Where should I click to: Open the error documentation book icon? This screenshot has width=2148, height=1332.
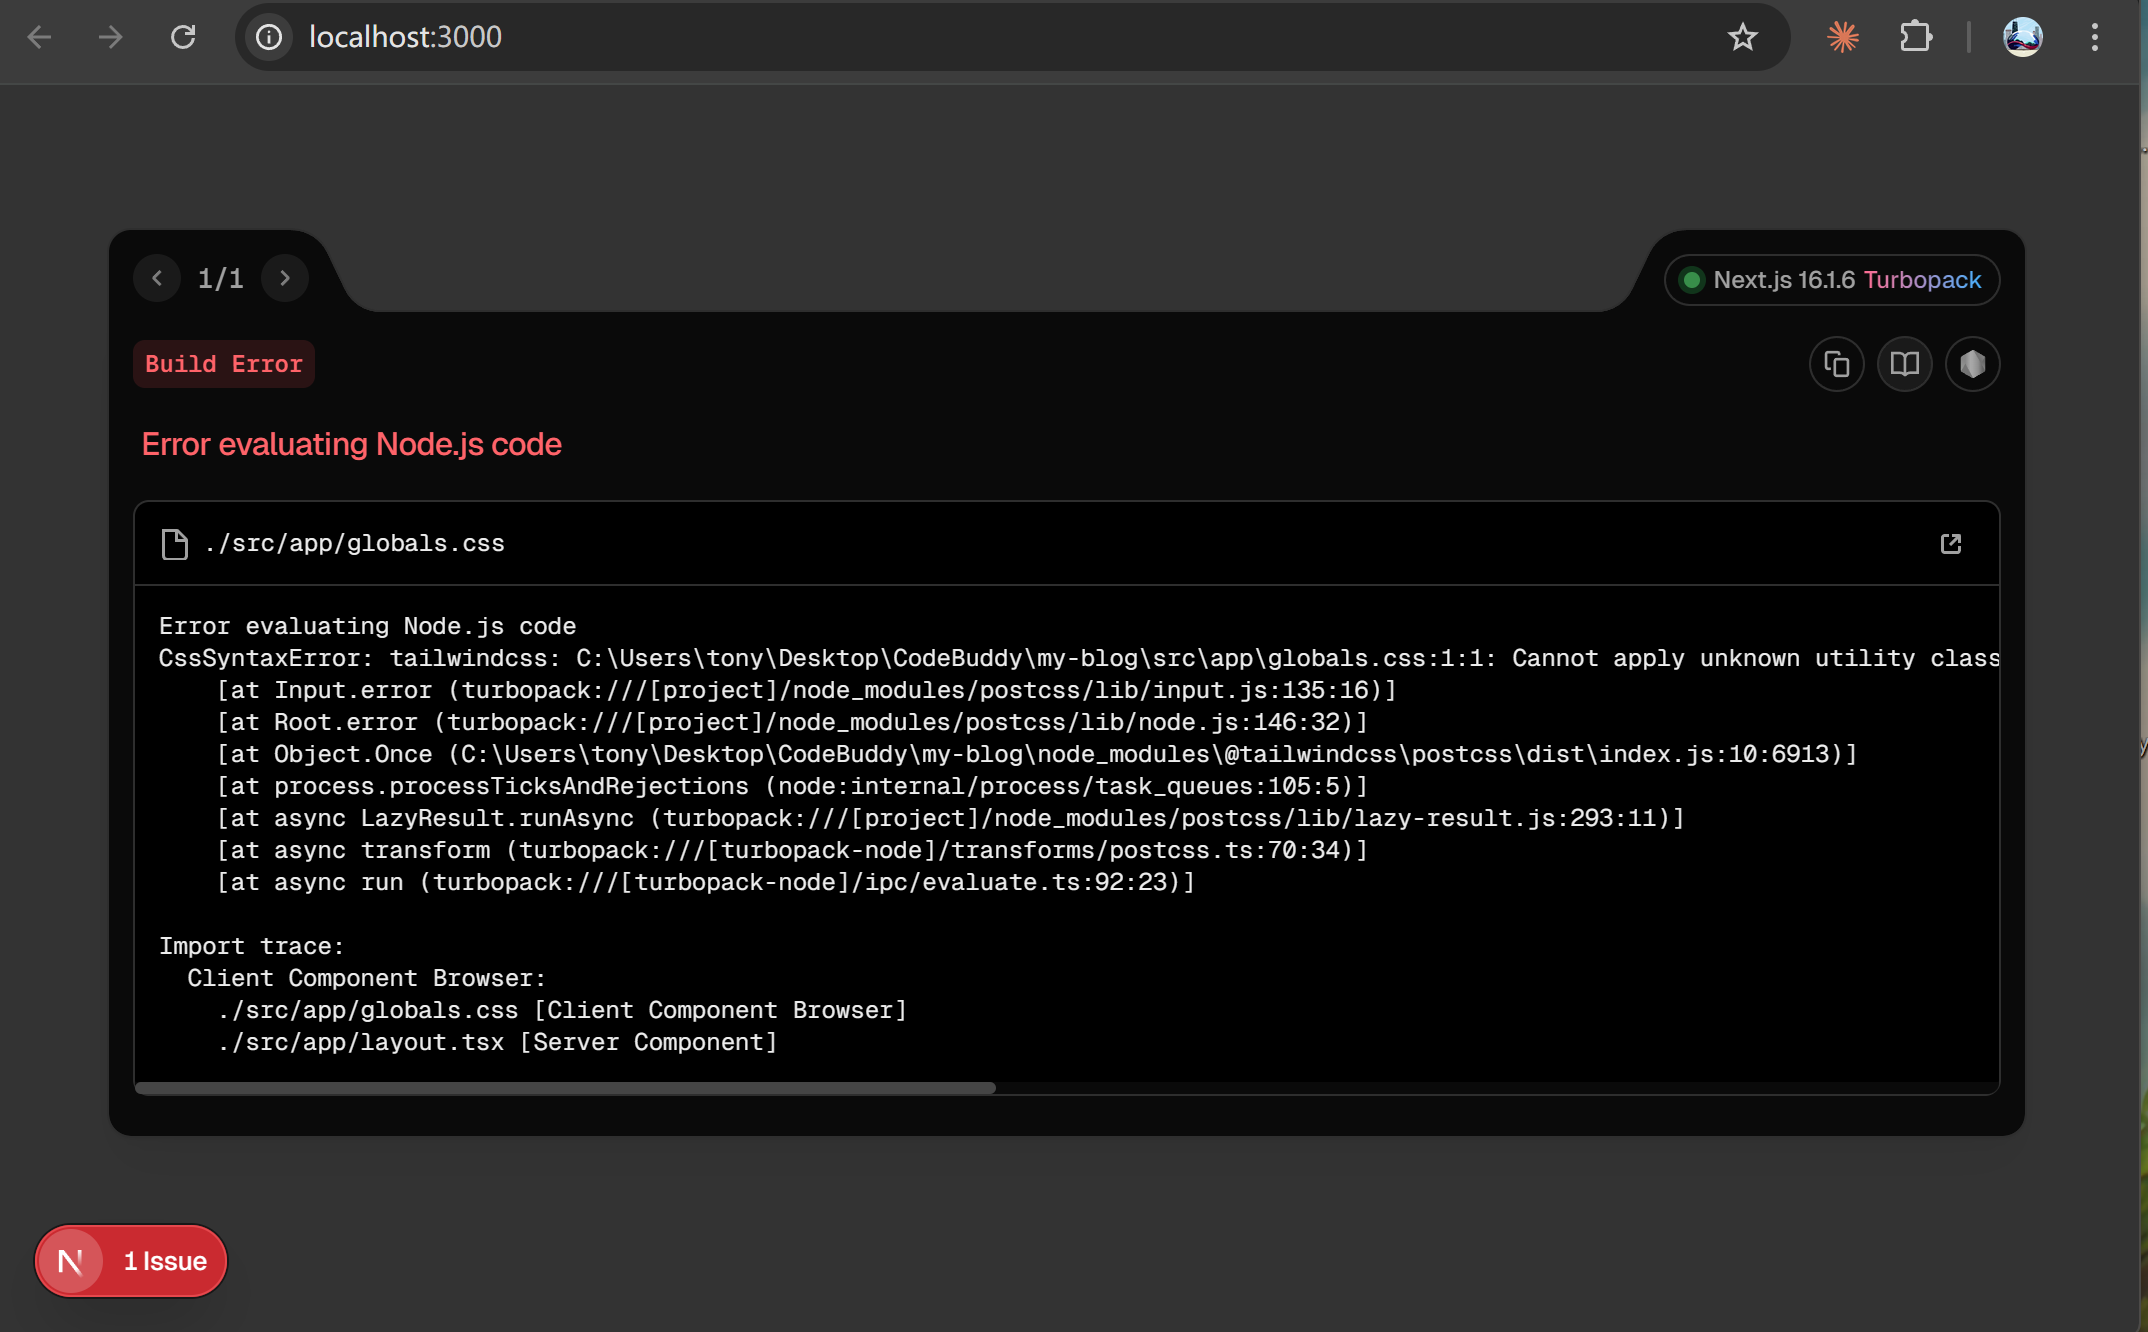[x=1904, y=364]
